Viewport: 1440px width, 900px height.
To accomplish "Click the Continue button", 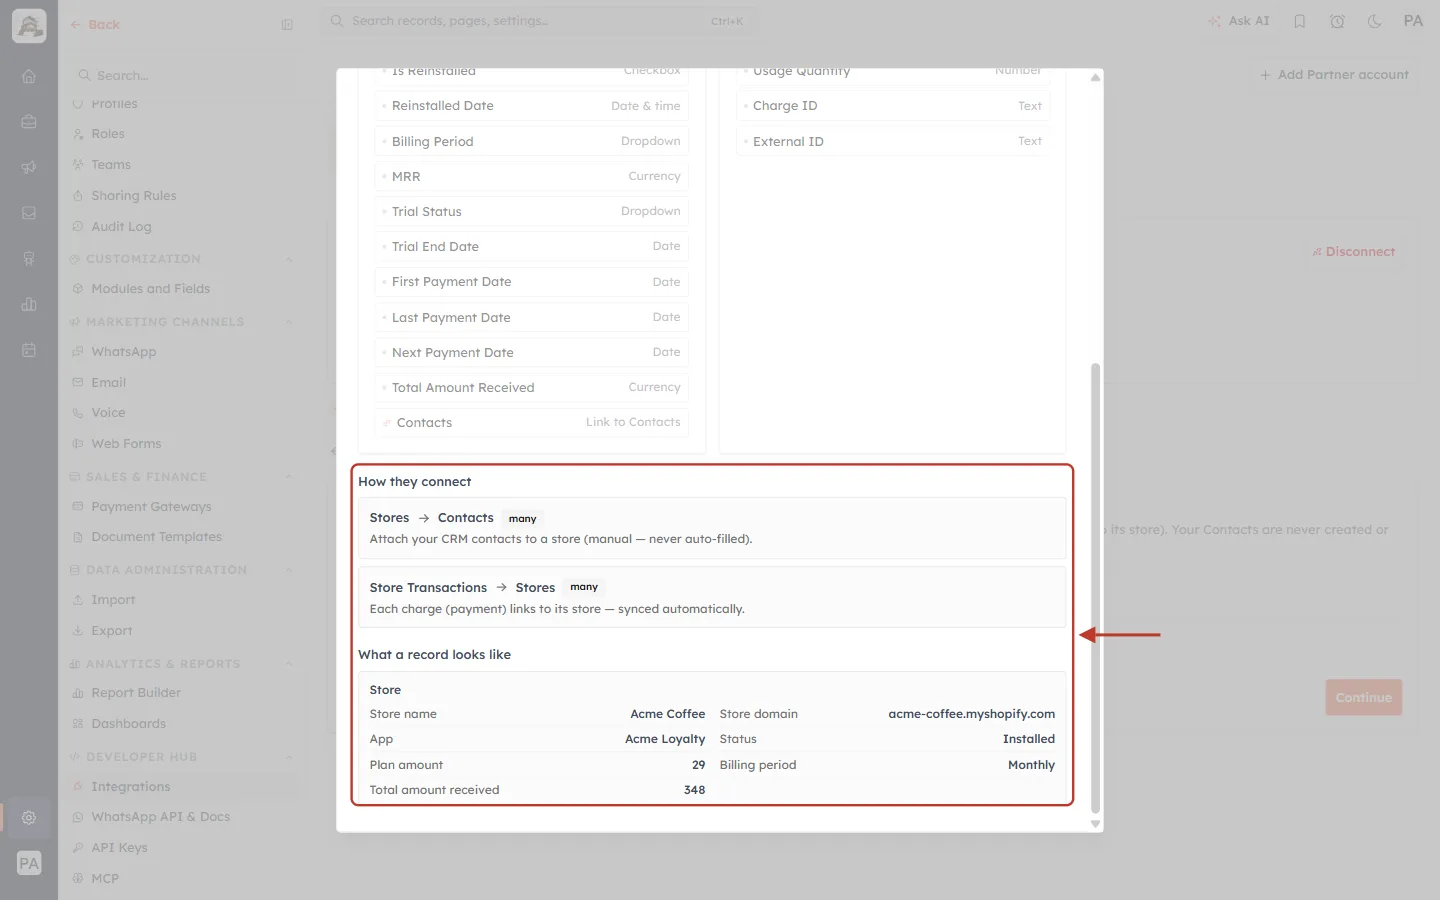I will (1363, 698).
